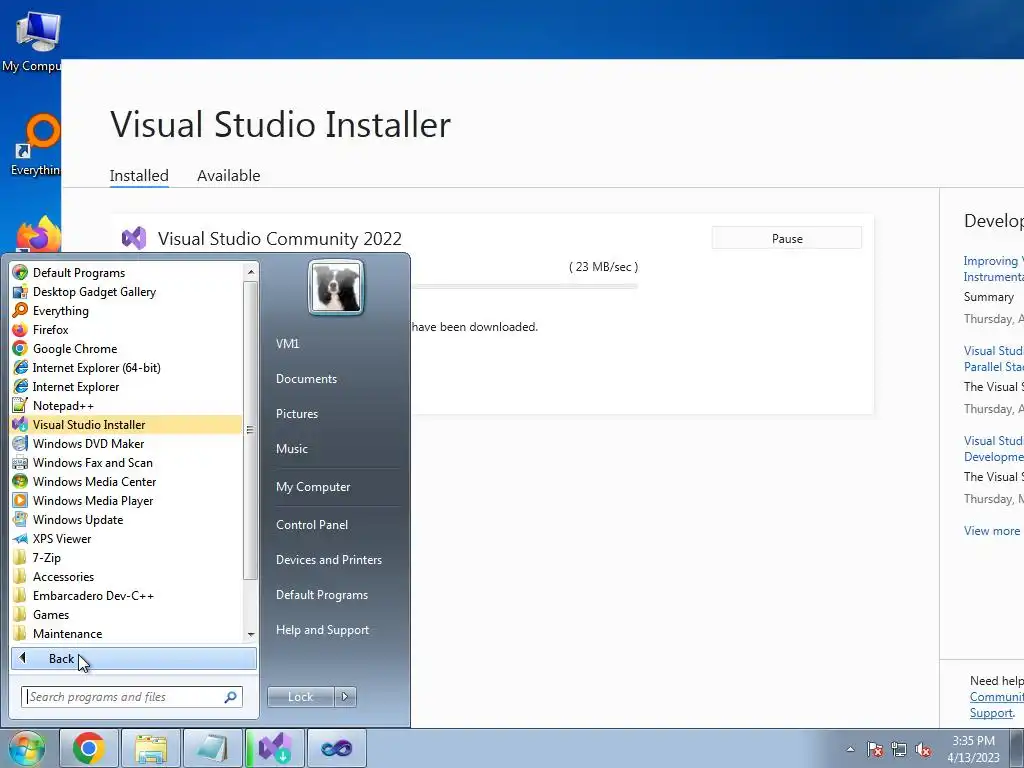Open Help and Support
This screenshot has width=1024, height=768.
pos(323,630)
